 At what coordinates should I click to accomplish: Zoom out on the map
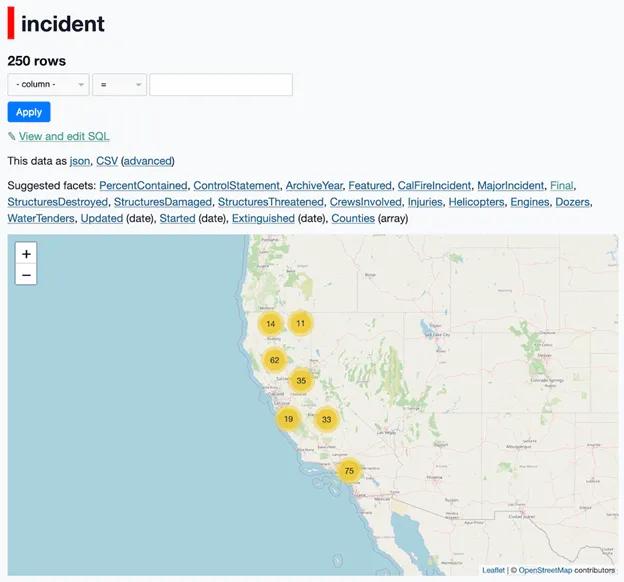(x=26, y=275)
